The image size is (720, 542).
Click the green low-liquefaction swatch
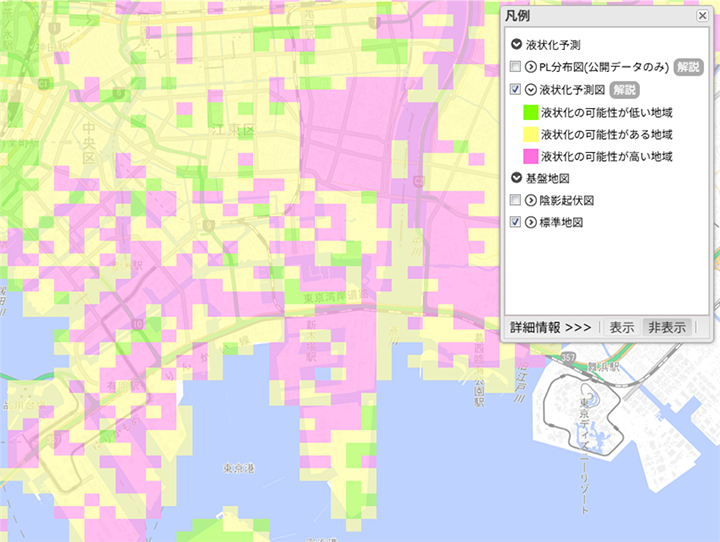click(x=530, y=112)
